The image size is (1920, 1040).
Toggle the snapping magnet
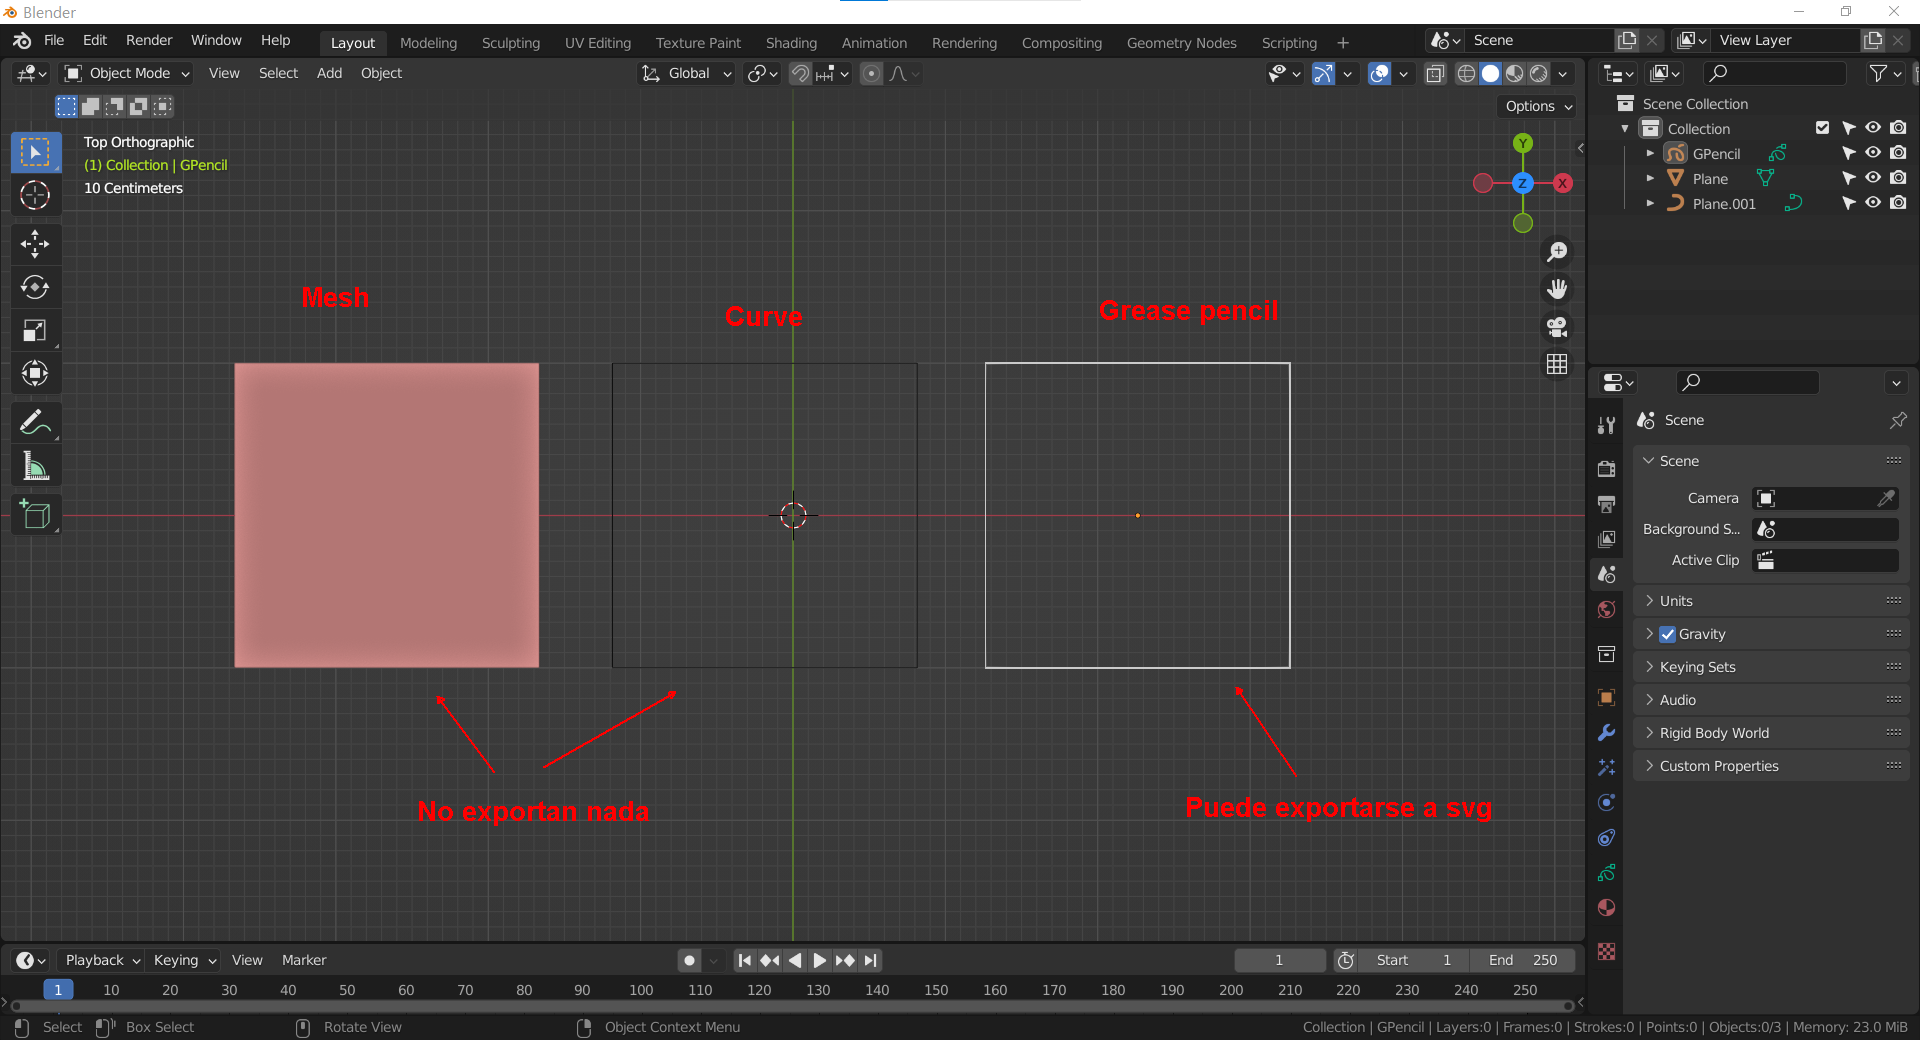point(800,73)
